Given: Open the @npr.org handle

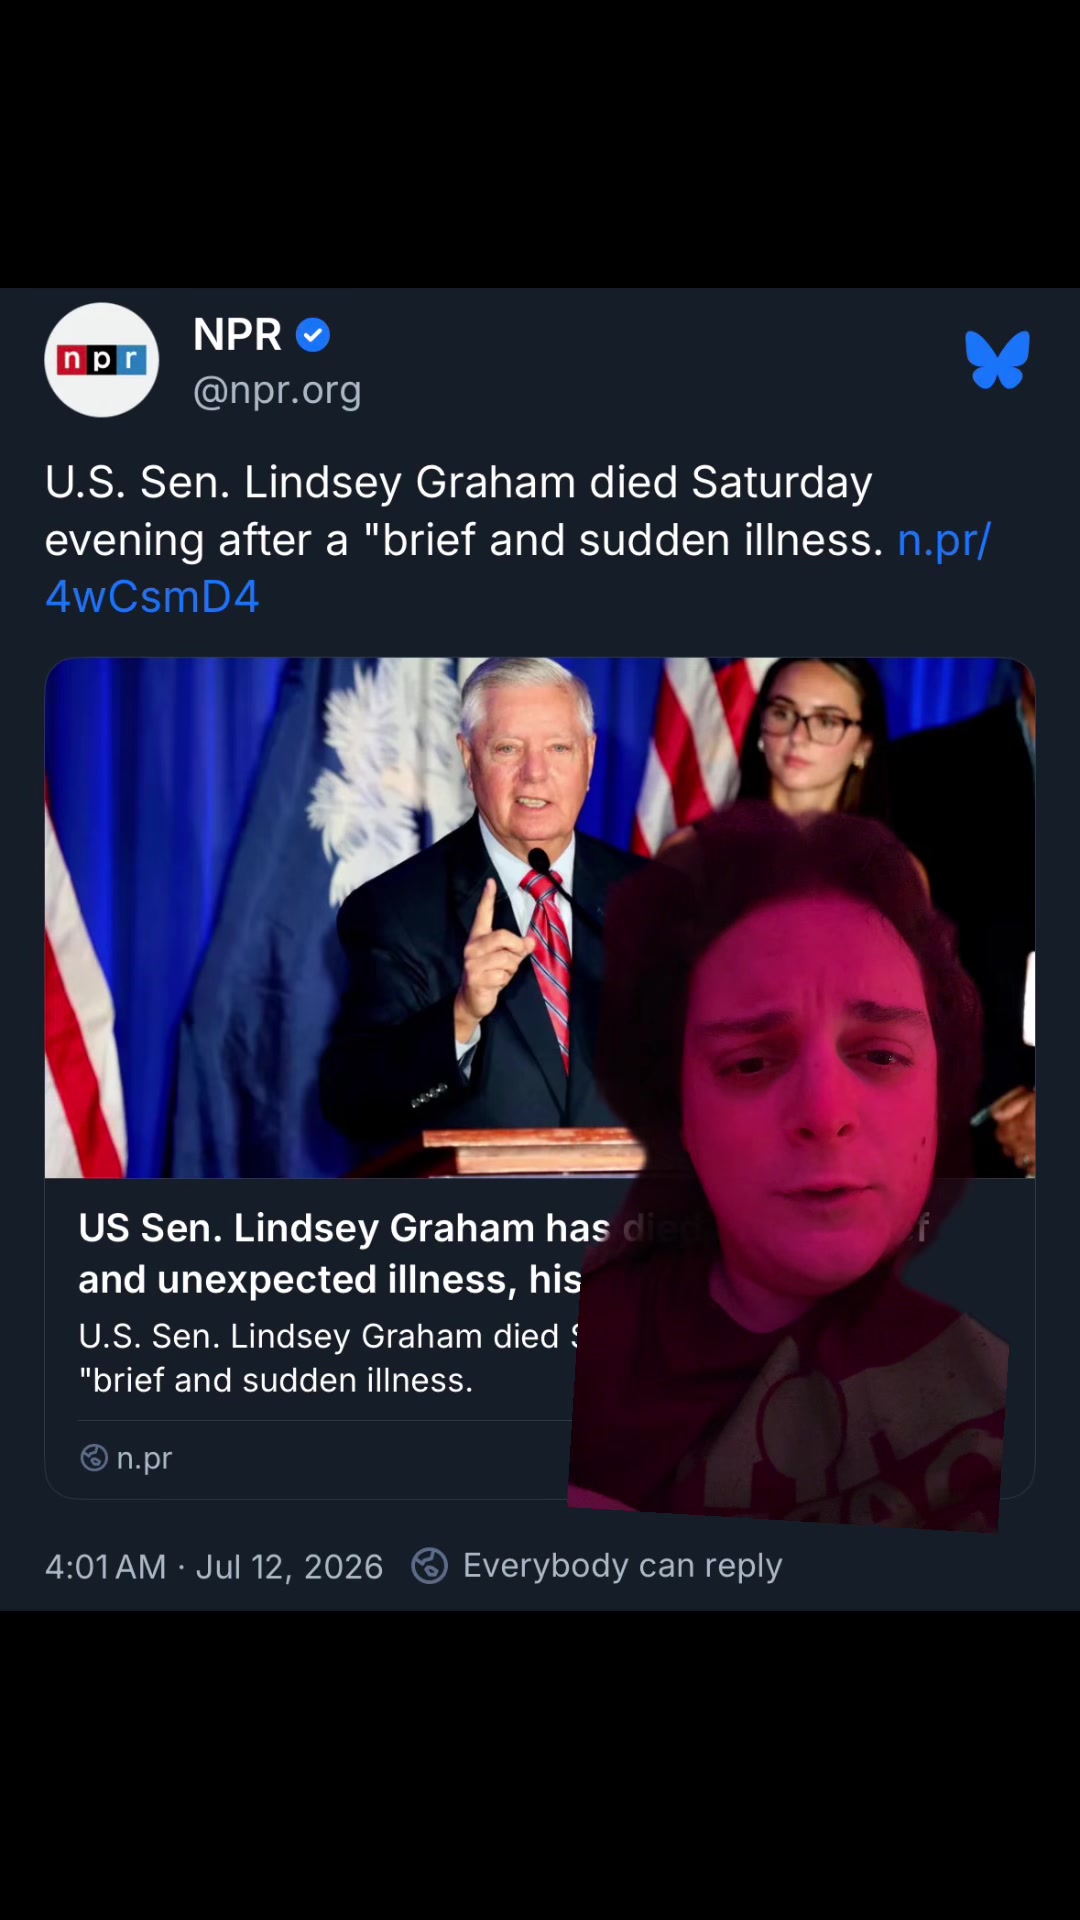Looking at the screenshot, I should [x=277, y=391].
